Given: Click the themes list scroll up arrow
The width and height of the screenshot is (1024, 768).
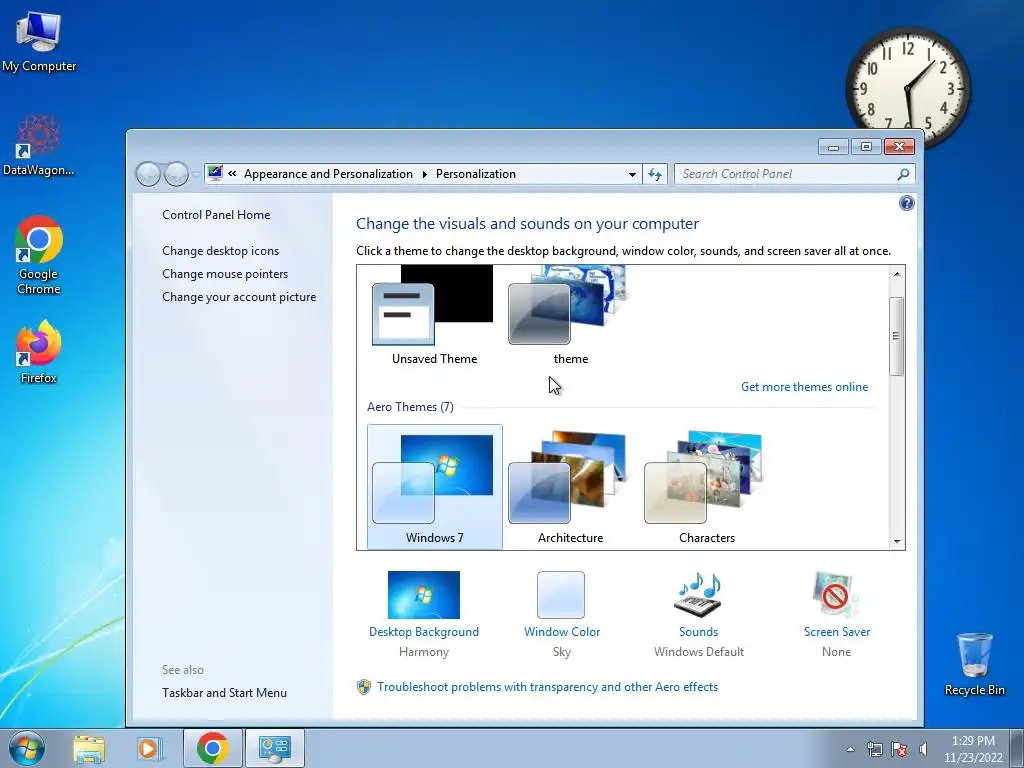Looking at the screenshot, I should click(897, 274).
